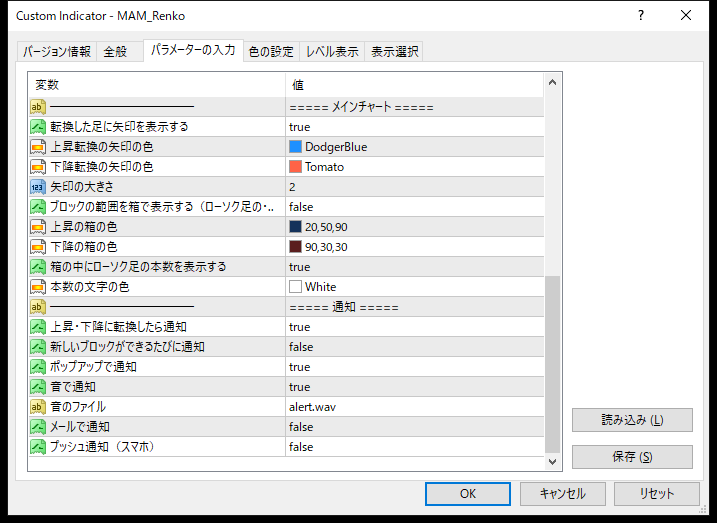The height and width of the screenshot is (523, 717).
Task: Click the bool icon for 音で通知
Action: (38, 387)
